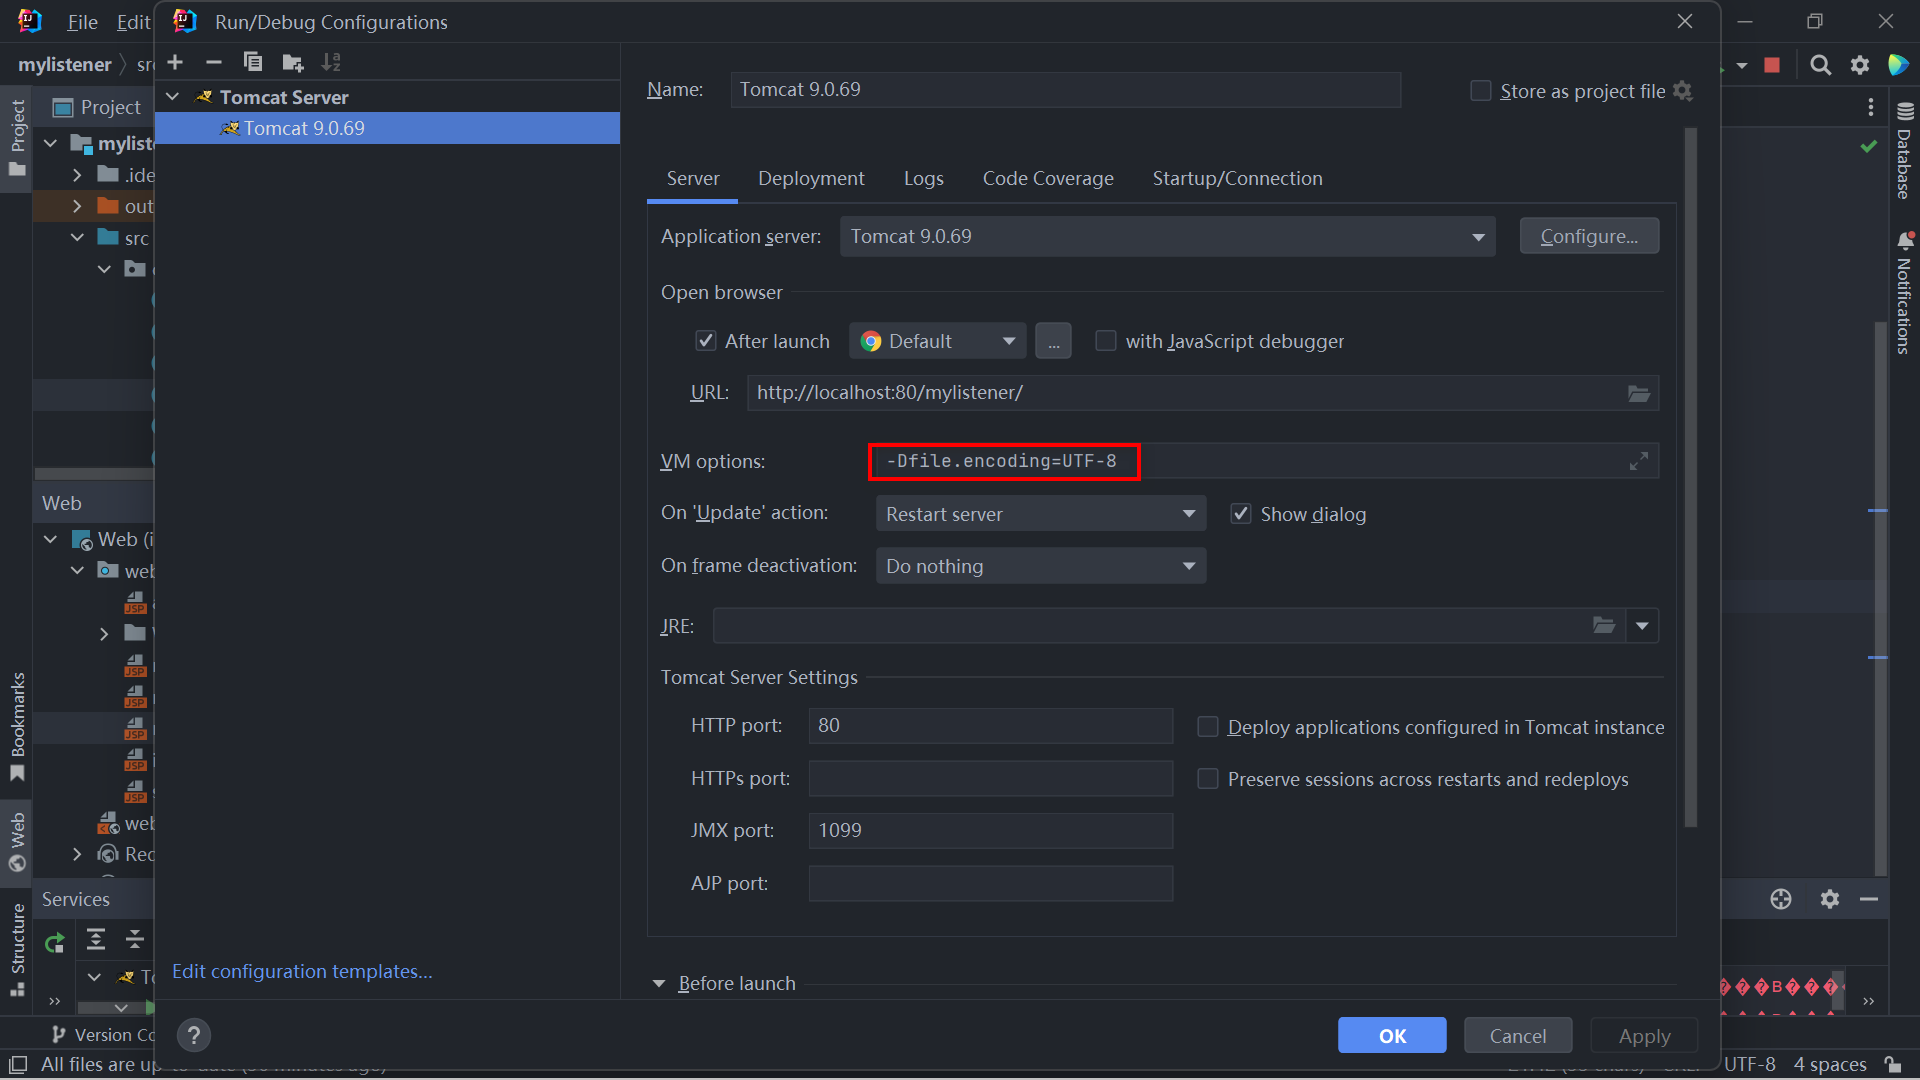Click the Sort Configurations icon
This screenshot has width=1920, height=1080.
pos(331,62)
